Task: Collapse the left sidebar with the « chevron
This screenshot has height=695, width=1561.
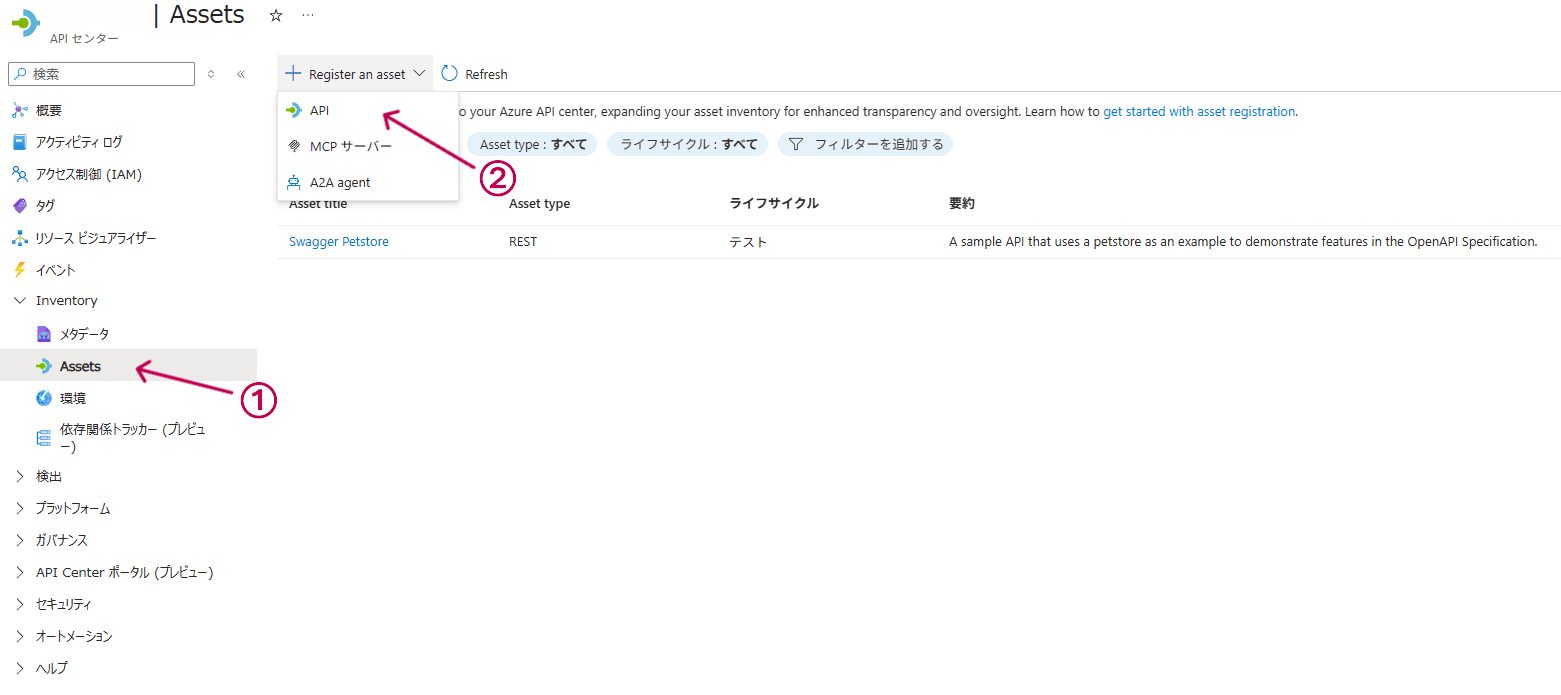Action: [x=240, y=73]
